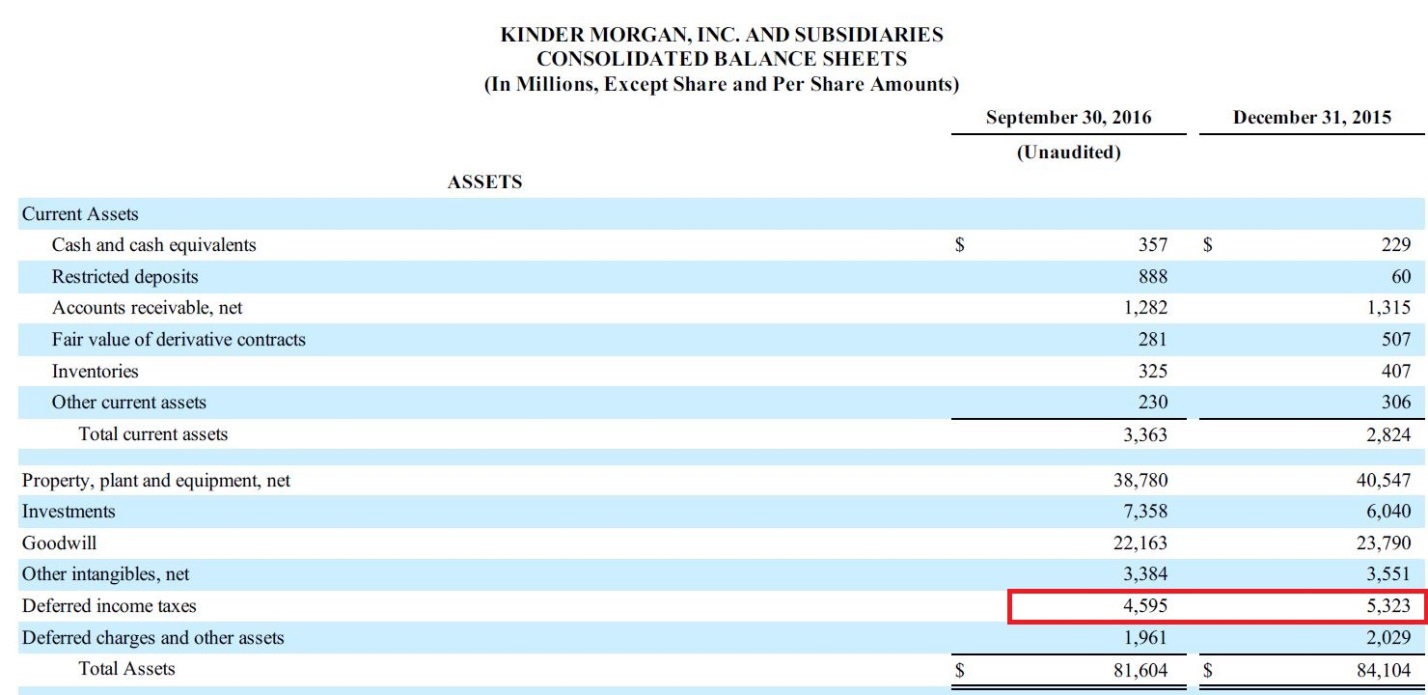Select the "Current Assets" row label

coord(80,214)
